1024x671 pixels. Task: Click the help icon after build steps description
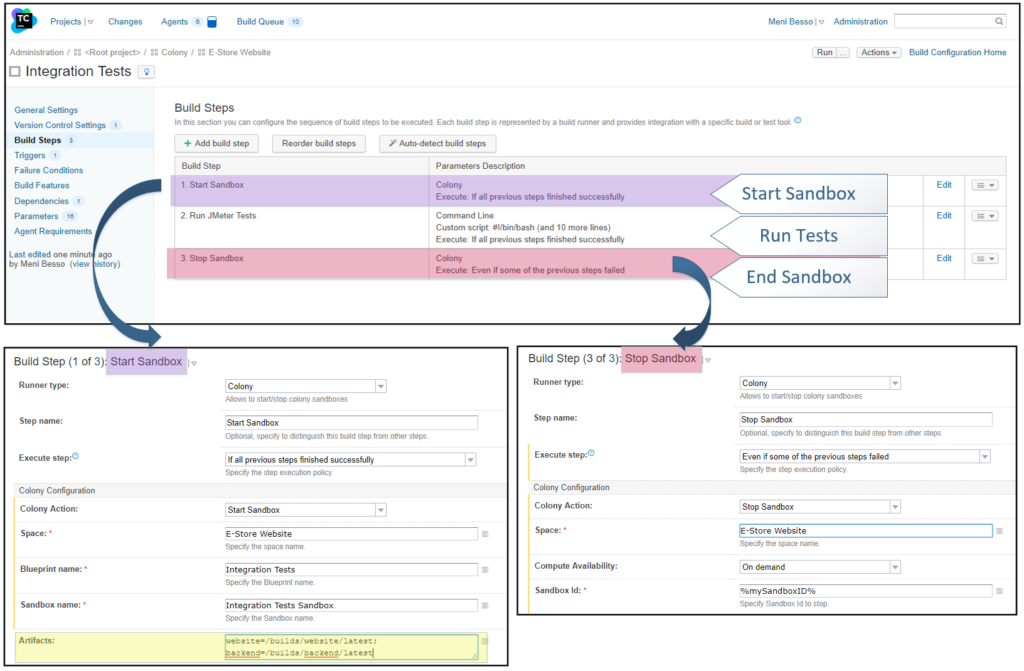797,121
